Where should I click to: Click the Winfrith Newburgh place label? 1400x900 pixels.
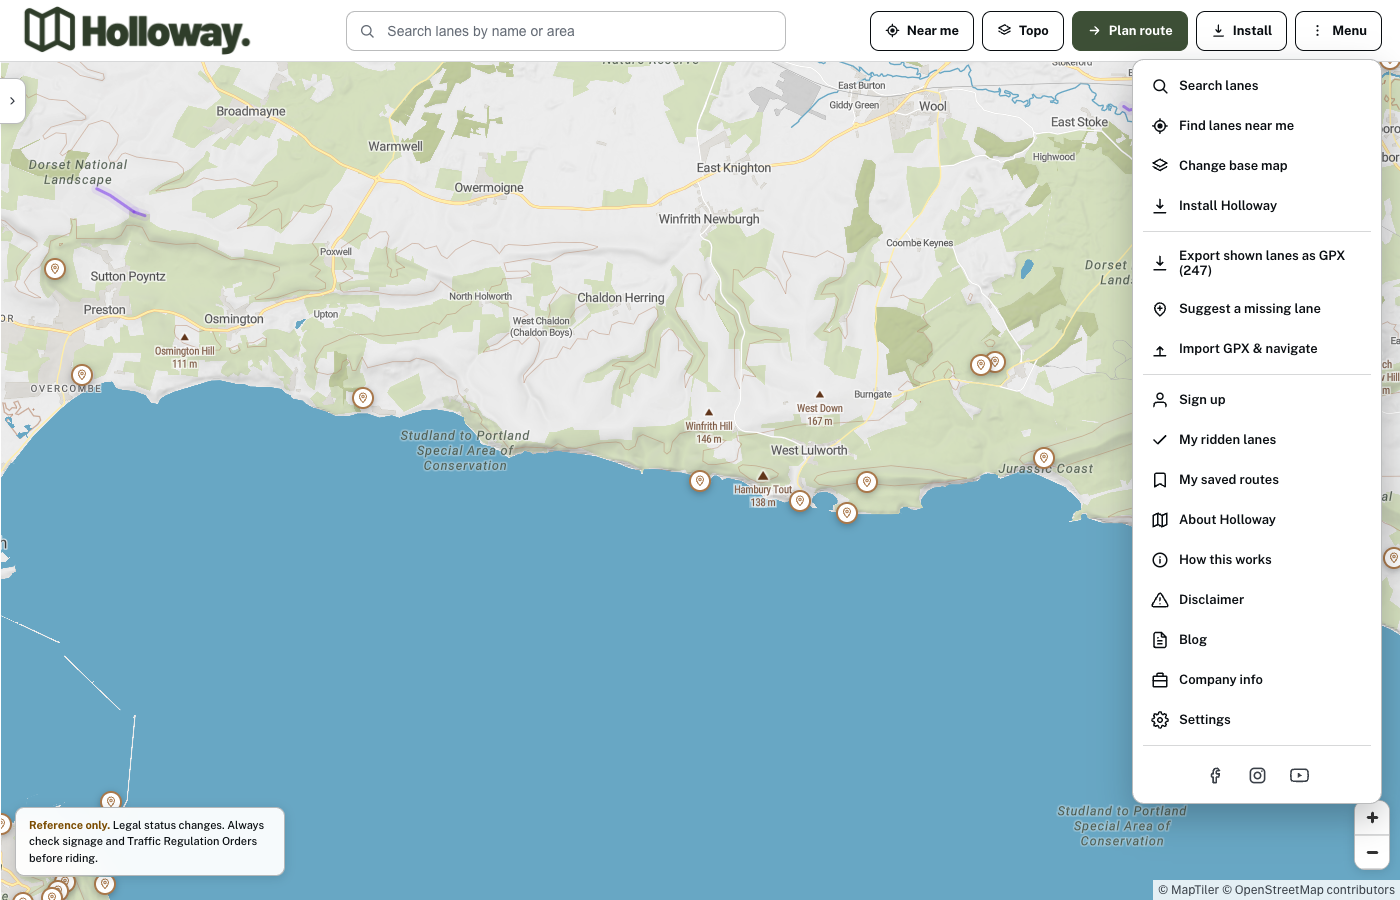tap(709, 219)
